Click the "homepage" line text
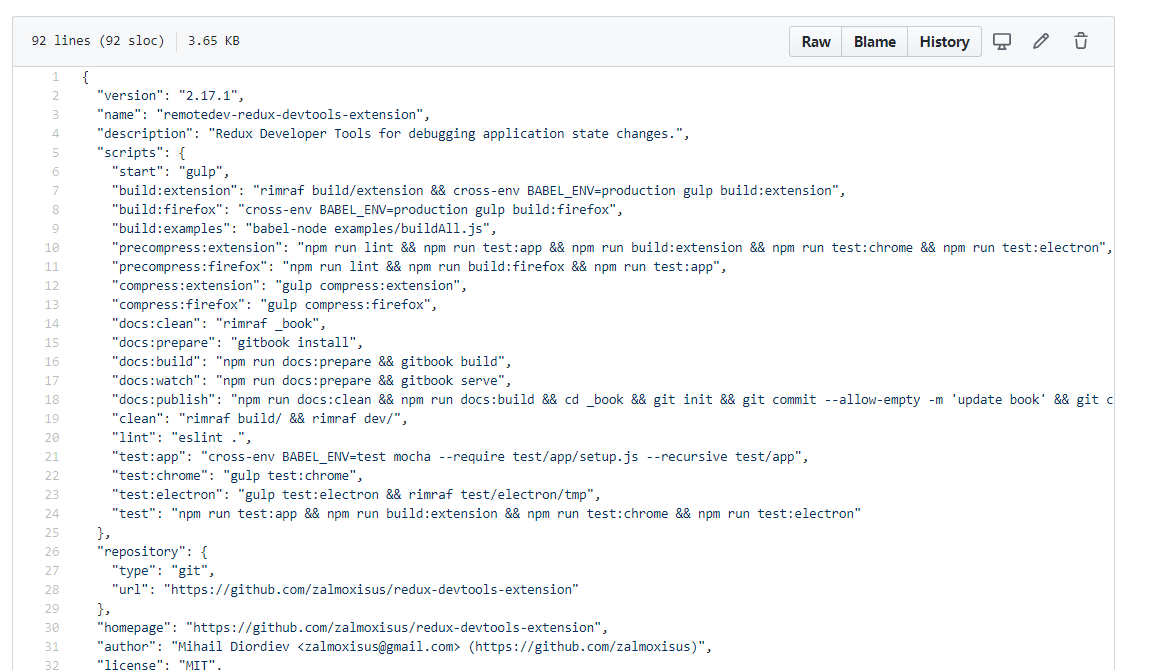Viewport: 1160px width, 670px height. pos(352,628)
